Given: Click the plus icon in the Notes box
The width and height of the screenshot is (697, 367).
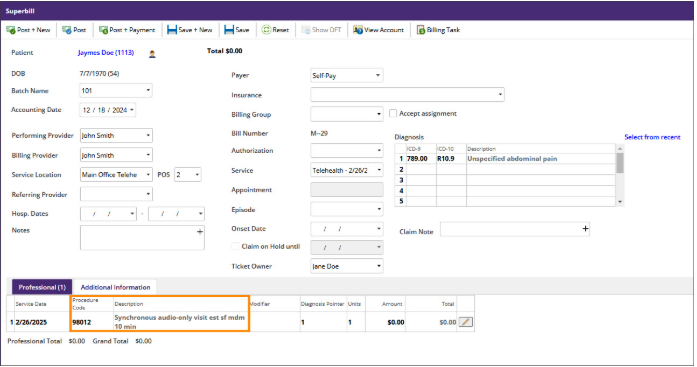Looking at the screenshot, I should tap(200, 231).
